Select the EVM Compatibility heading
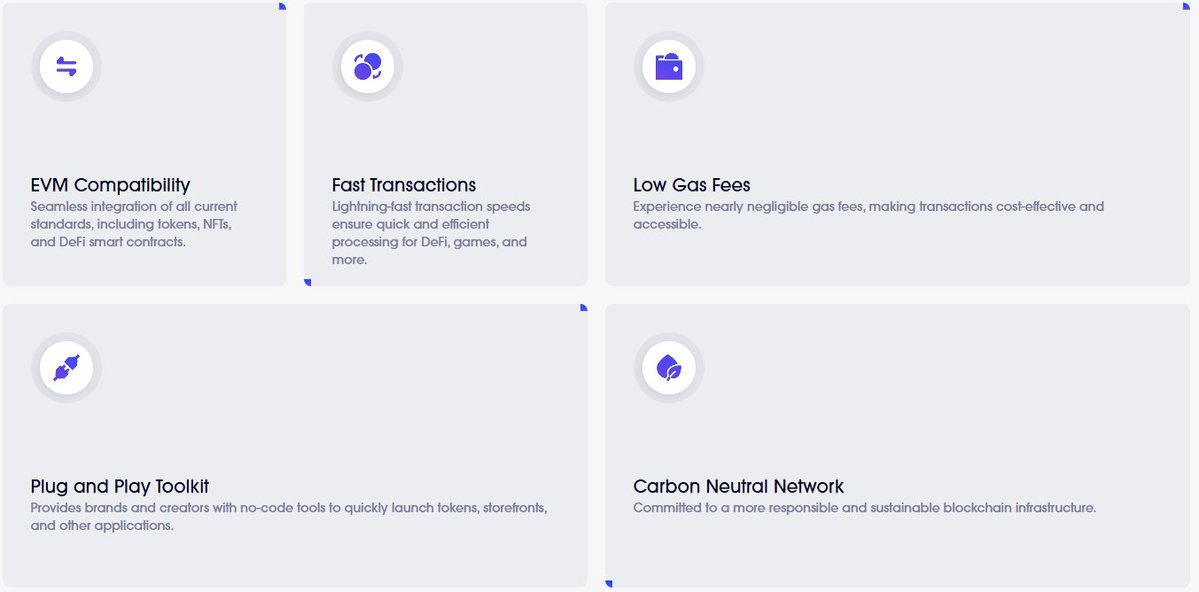The width and height of the screenshot is (1199, 592). pyautogui.click(x=110, y=185)
